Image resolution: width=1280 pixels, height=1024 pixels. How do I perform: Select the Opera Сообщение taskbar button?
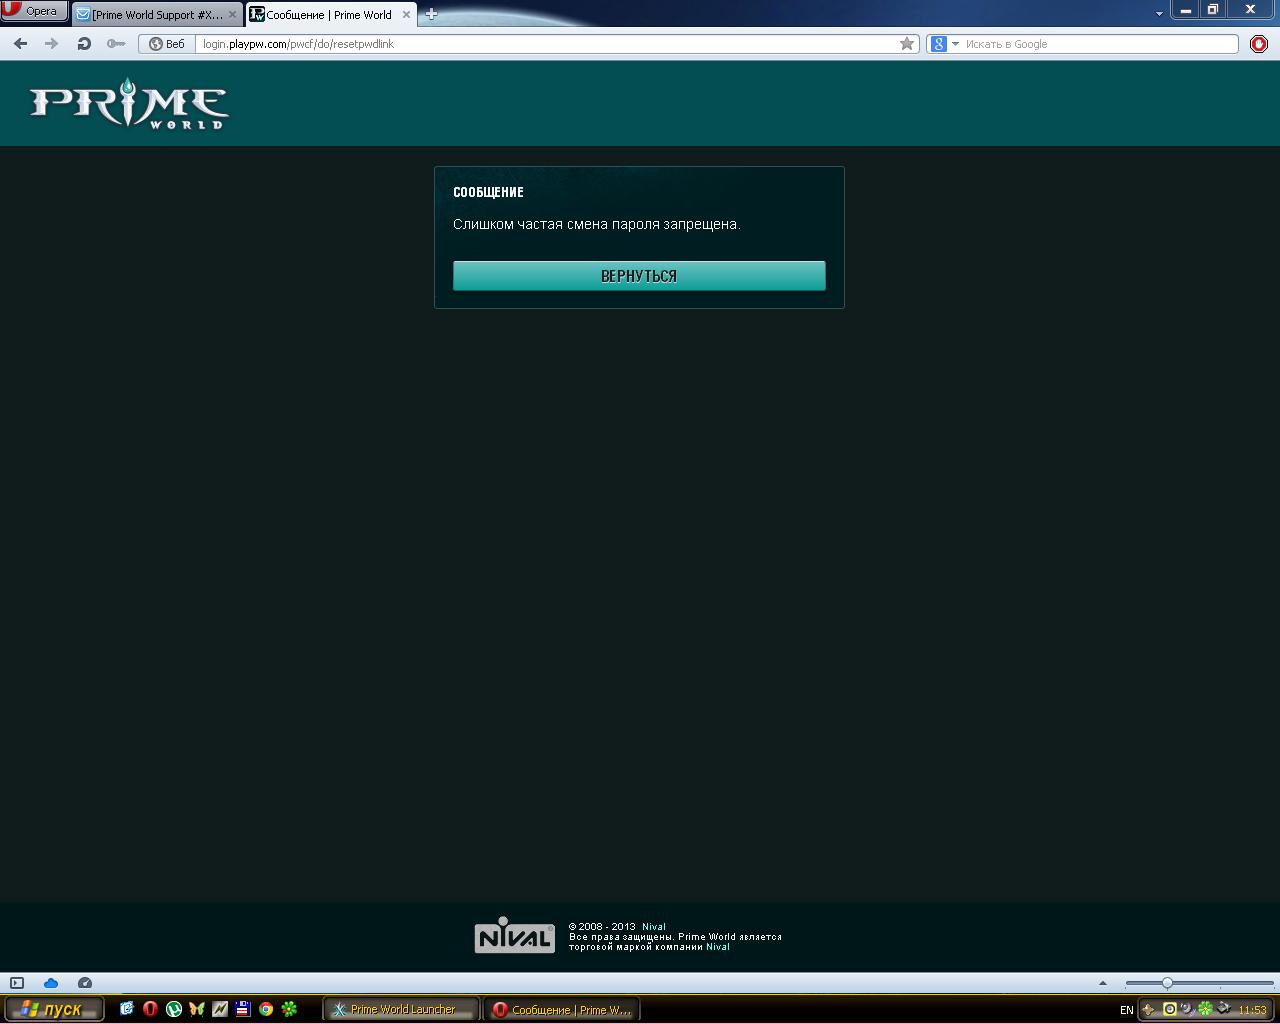tap(562, 1010)
